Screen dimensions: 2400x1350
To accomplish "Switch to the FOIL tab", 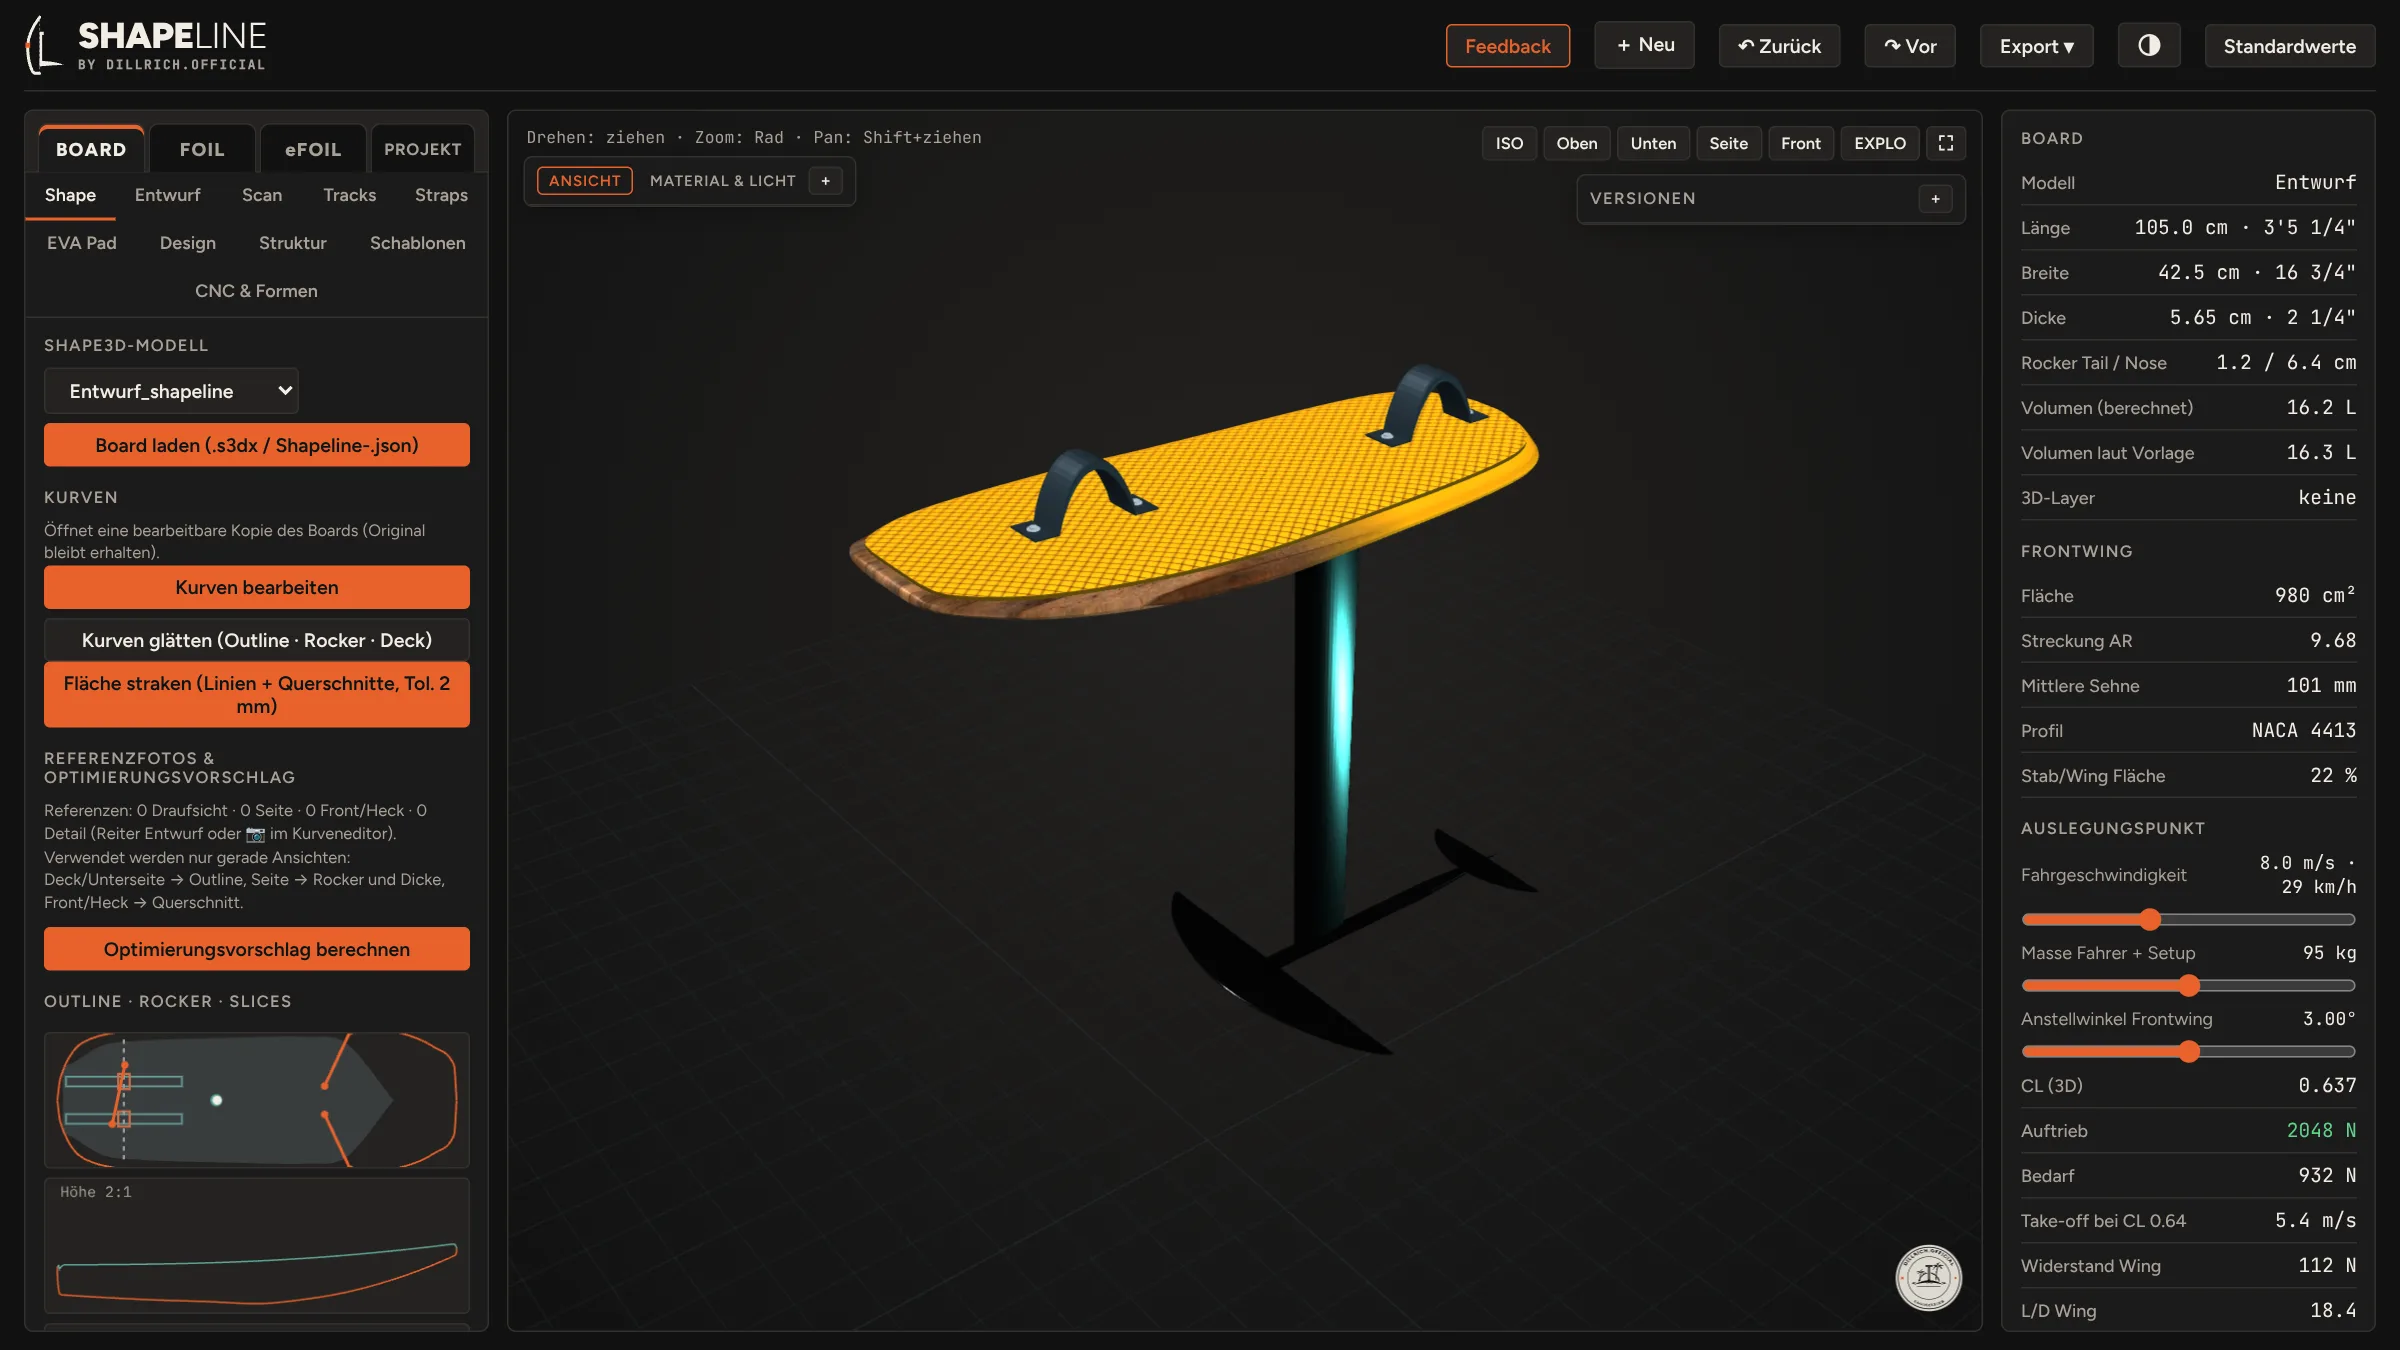I will click(202, 149).
